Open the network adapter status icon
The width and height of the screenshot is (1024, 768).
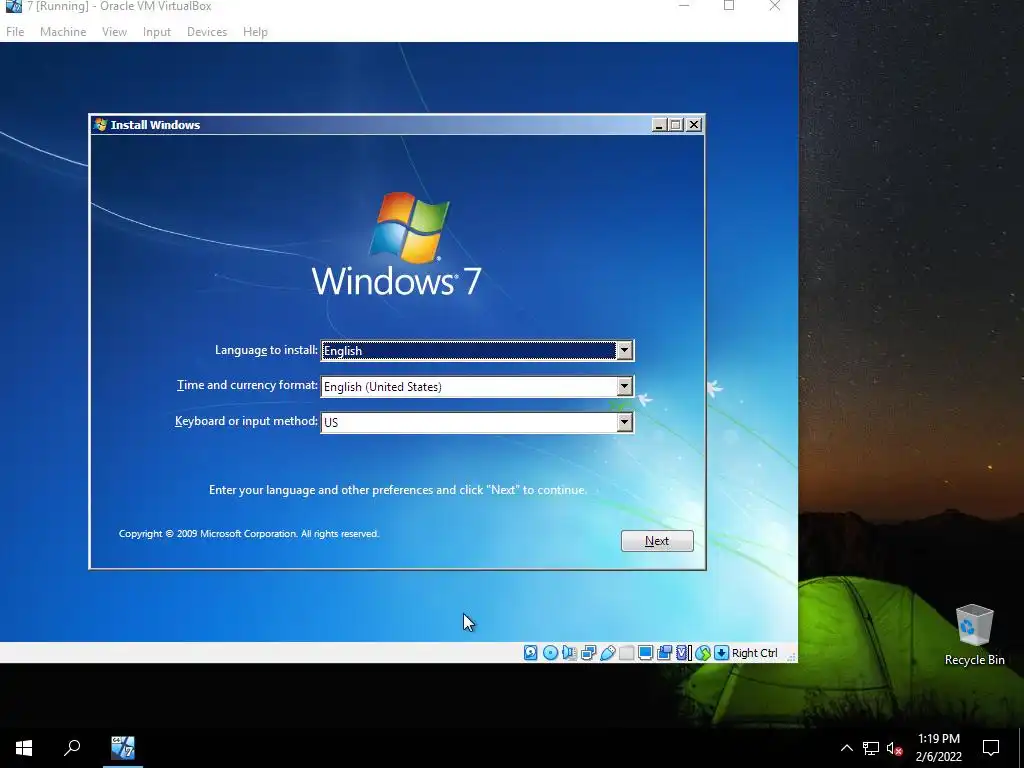click(588, 652)
